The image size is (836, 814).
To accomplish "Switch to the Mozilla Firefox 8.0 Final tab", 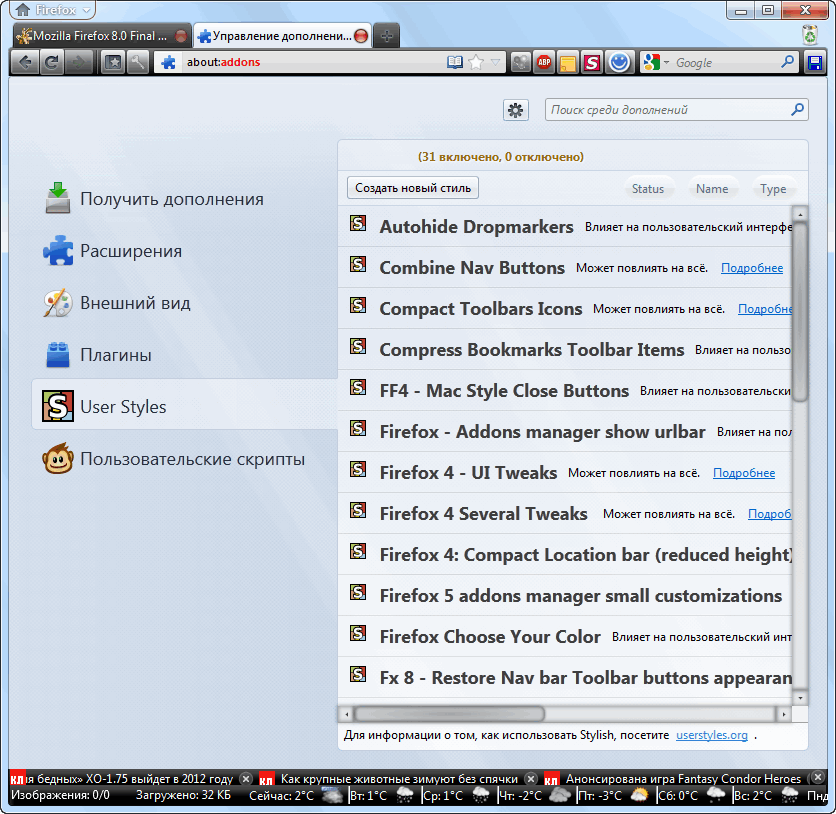I will [x=100, y=36].
